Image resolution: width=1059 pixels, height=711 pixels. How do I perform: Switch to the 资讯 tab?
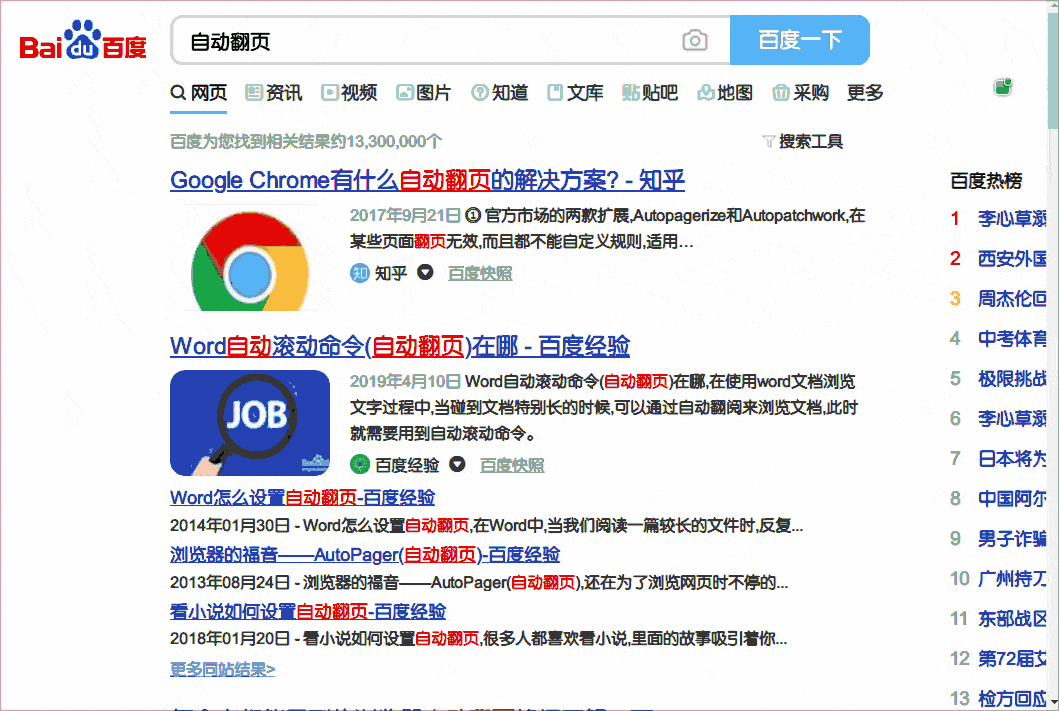[274, 93]
